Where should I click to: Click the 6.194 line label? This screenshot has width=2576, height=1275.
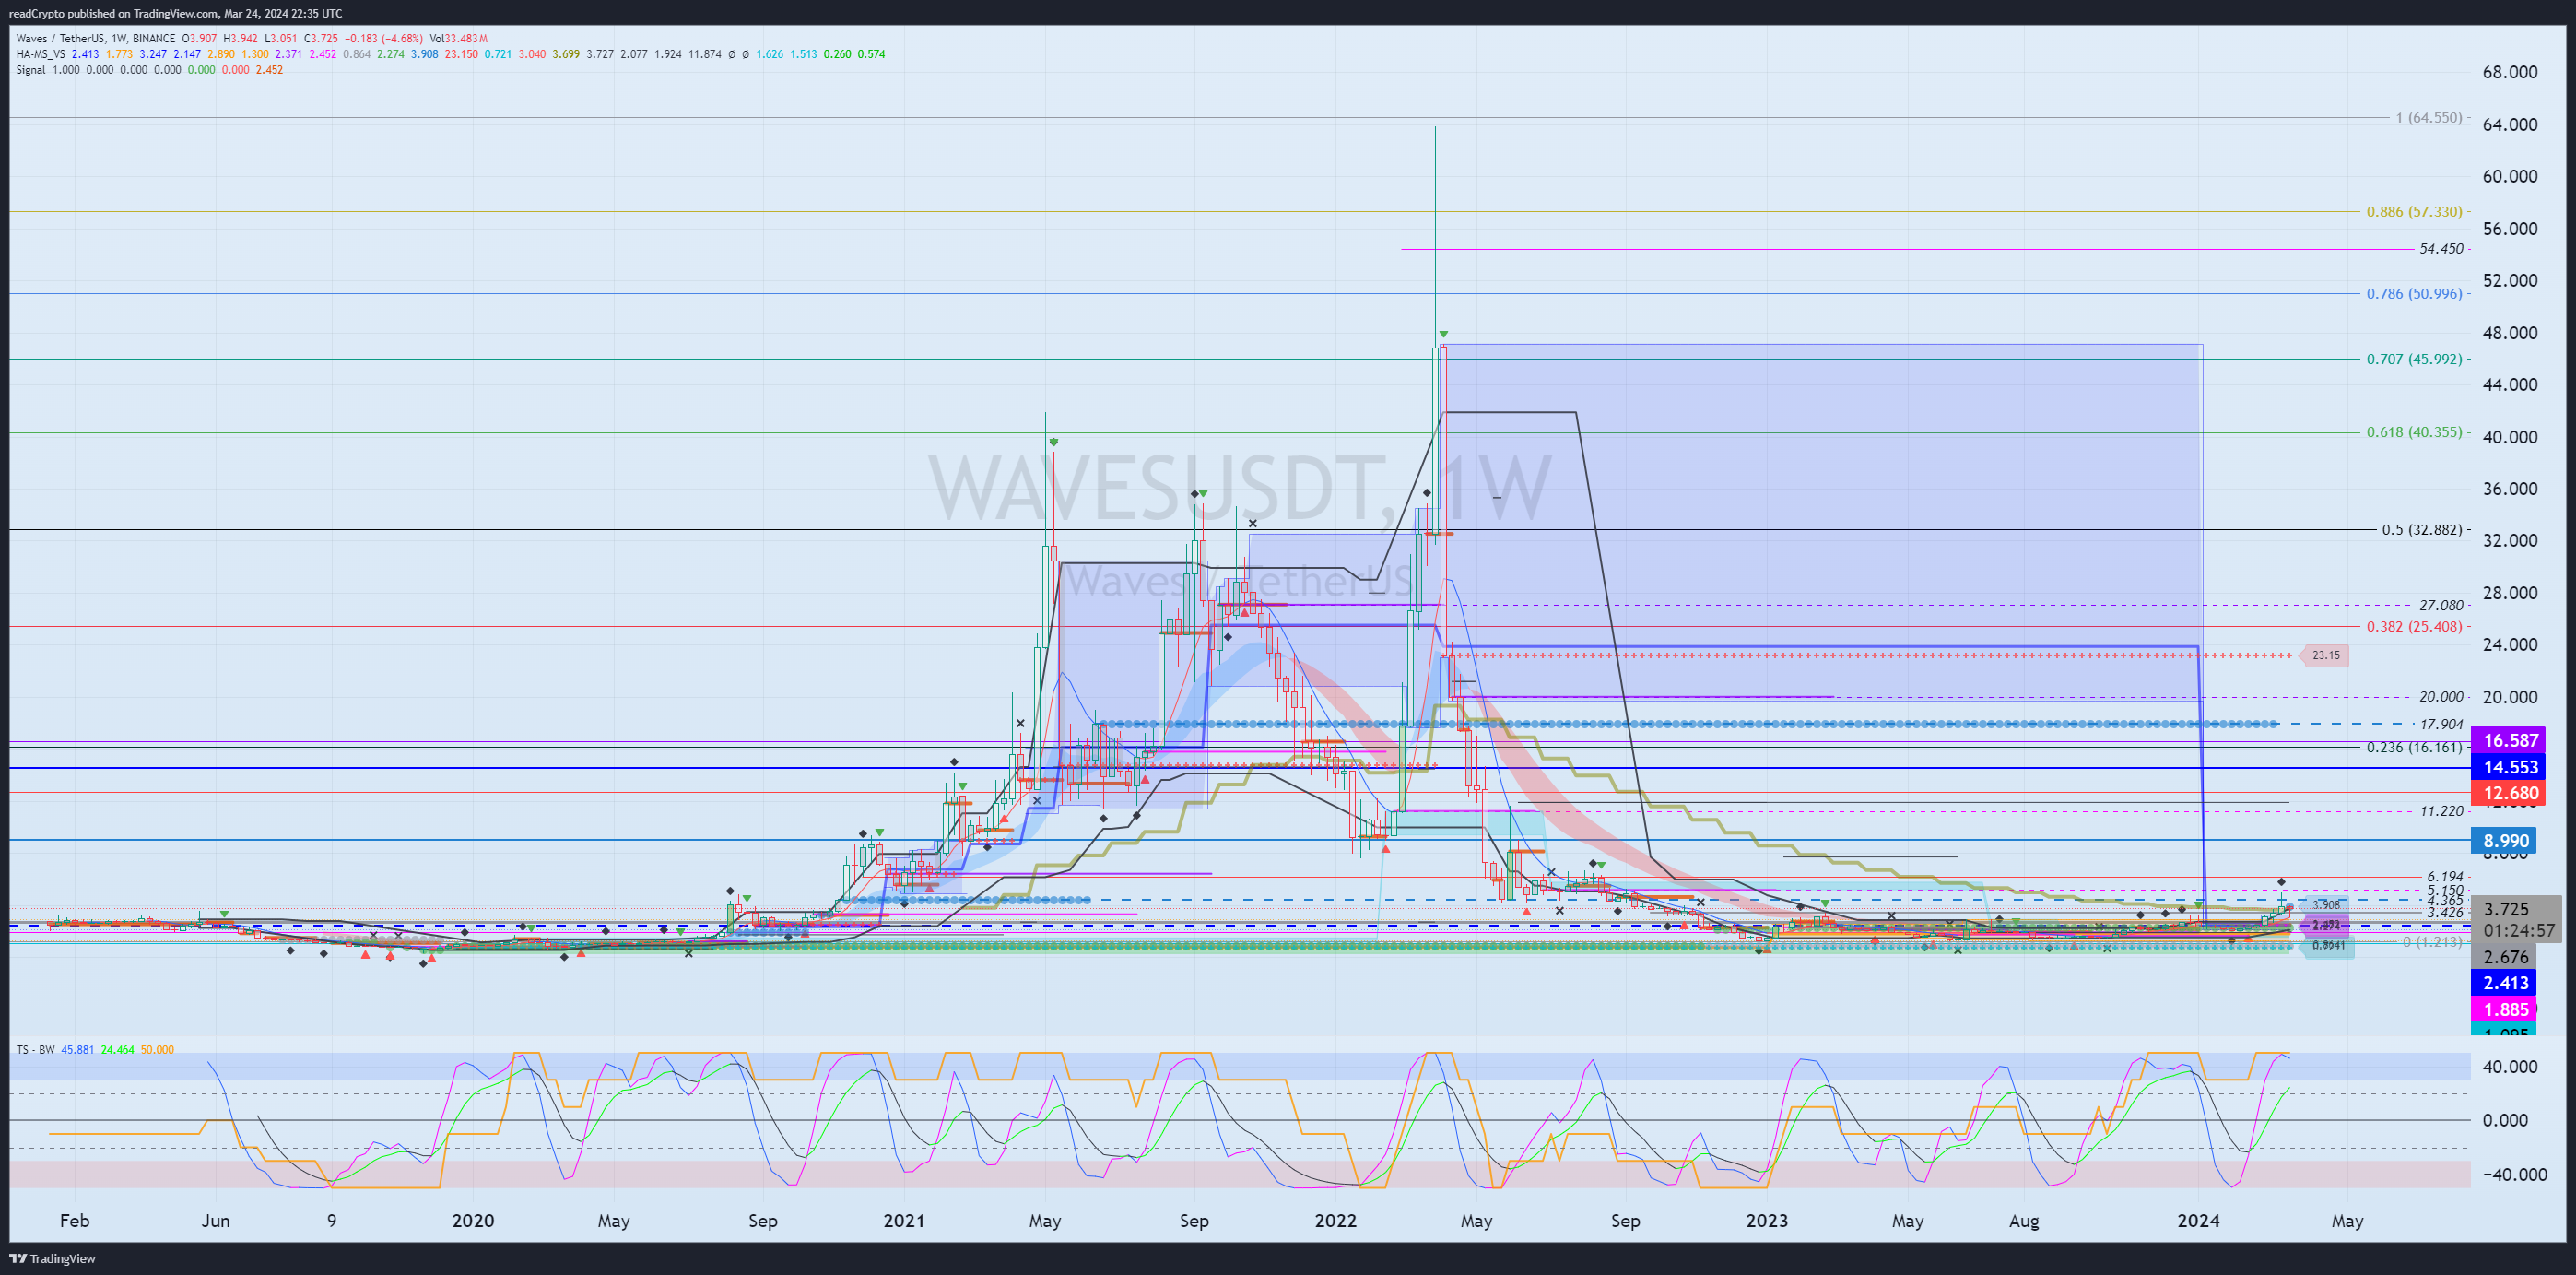coord(2444,877)
